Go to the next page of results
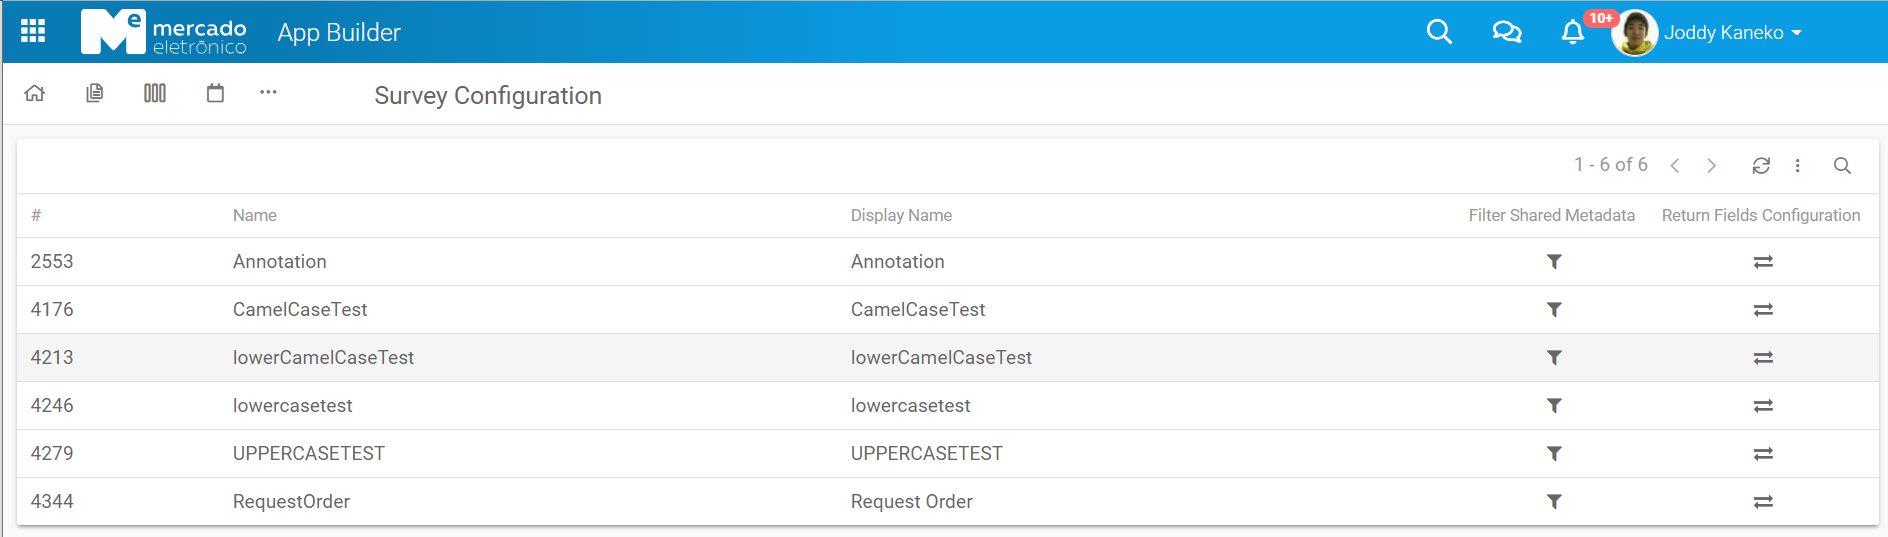The image size is (1888, 537). 1711,166
